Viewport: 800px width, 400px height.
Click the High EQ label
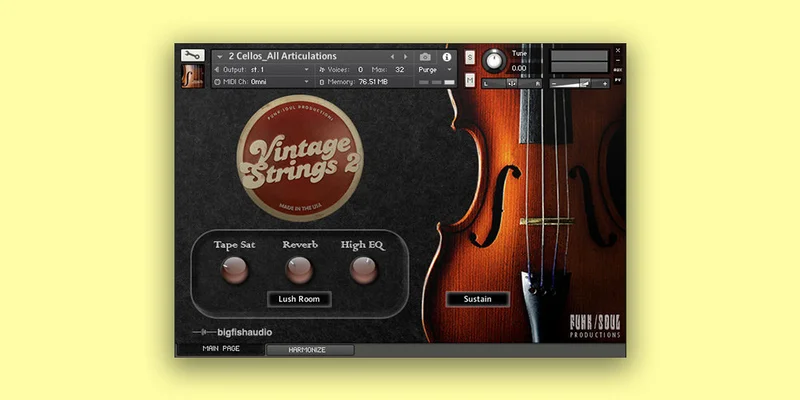tap(363, 245)
